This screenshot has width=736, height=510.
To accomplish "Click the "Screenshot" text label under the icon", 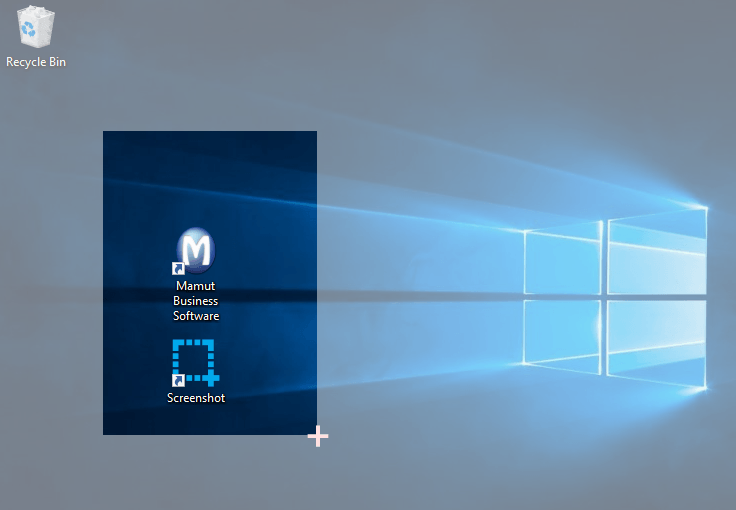I will pos(195,398).
